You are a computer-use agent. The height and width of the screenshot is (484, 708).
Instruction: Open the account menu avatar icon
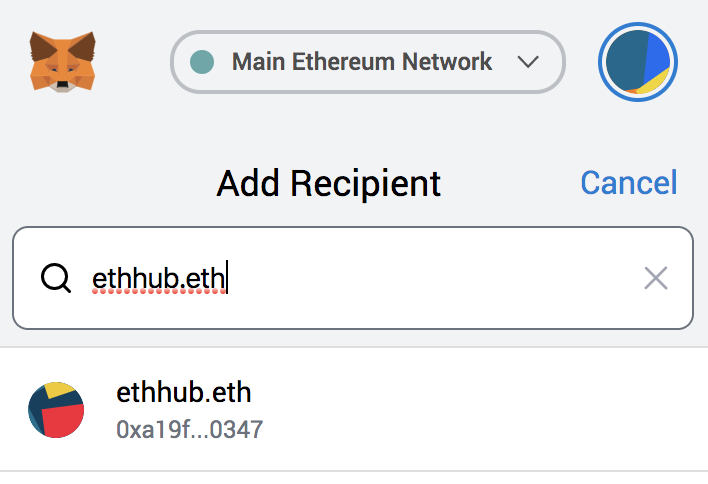(638, 62)
